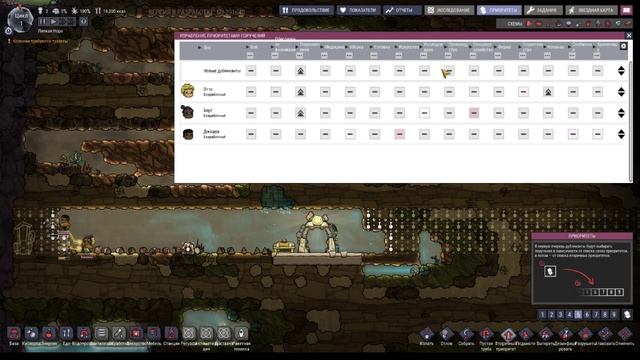
Task: Open the Энергия build category
Action: (x=49, y=333)
